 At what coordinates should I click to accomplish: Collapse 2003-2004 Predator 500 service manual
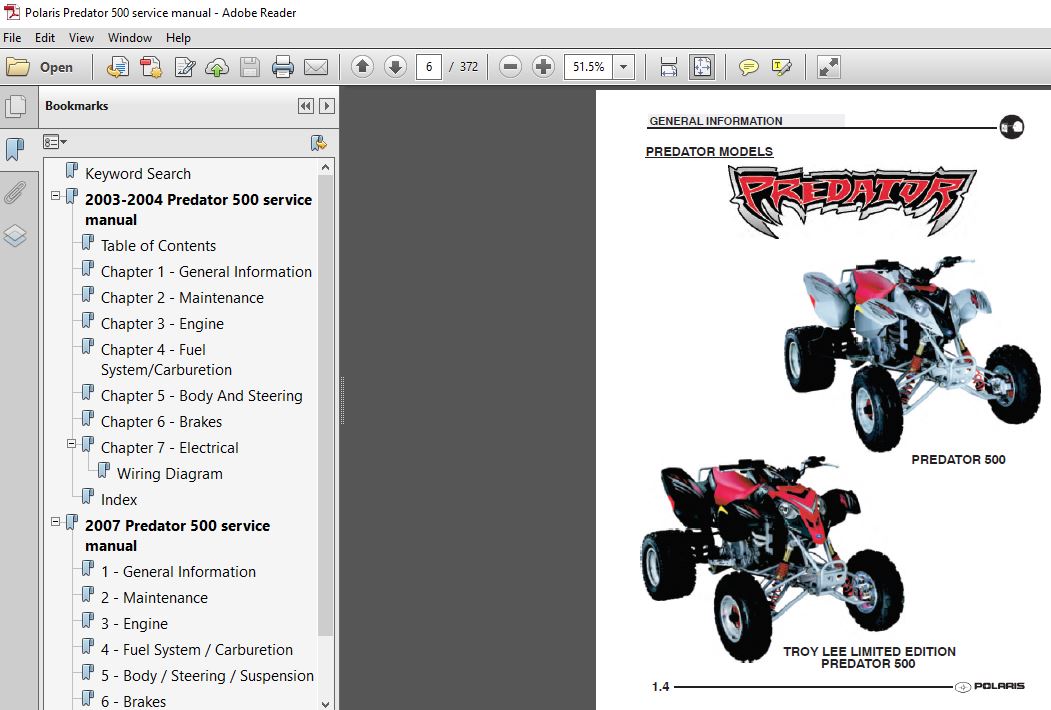point(56,196)
